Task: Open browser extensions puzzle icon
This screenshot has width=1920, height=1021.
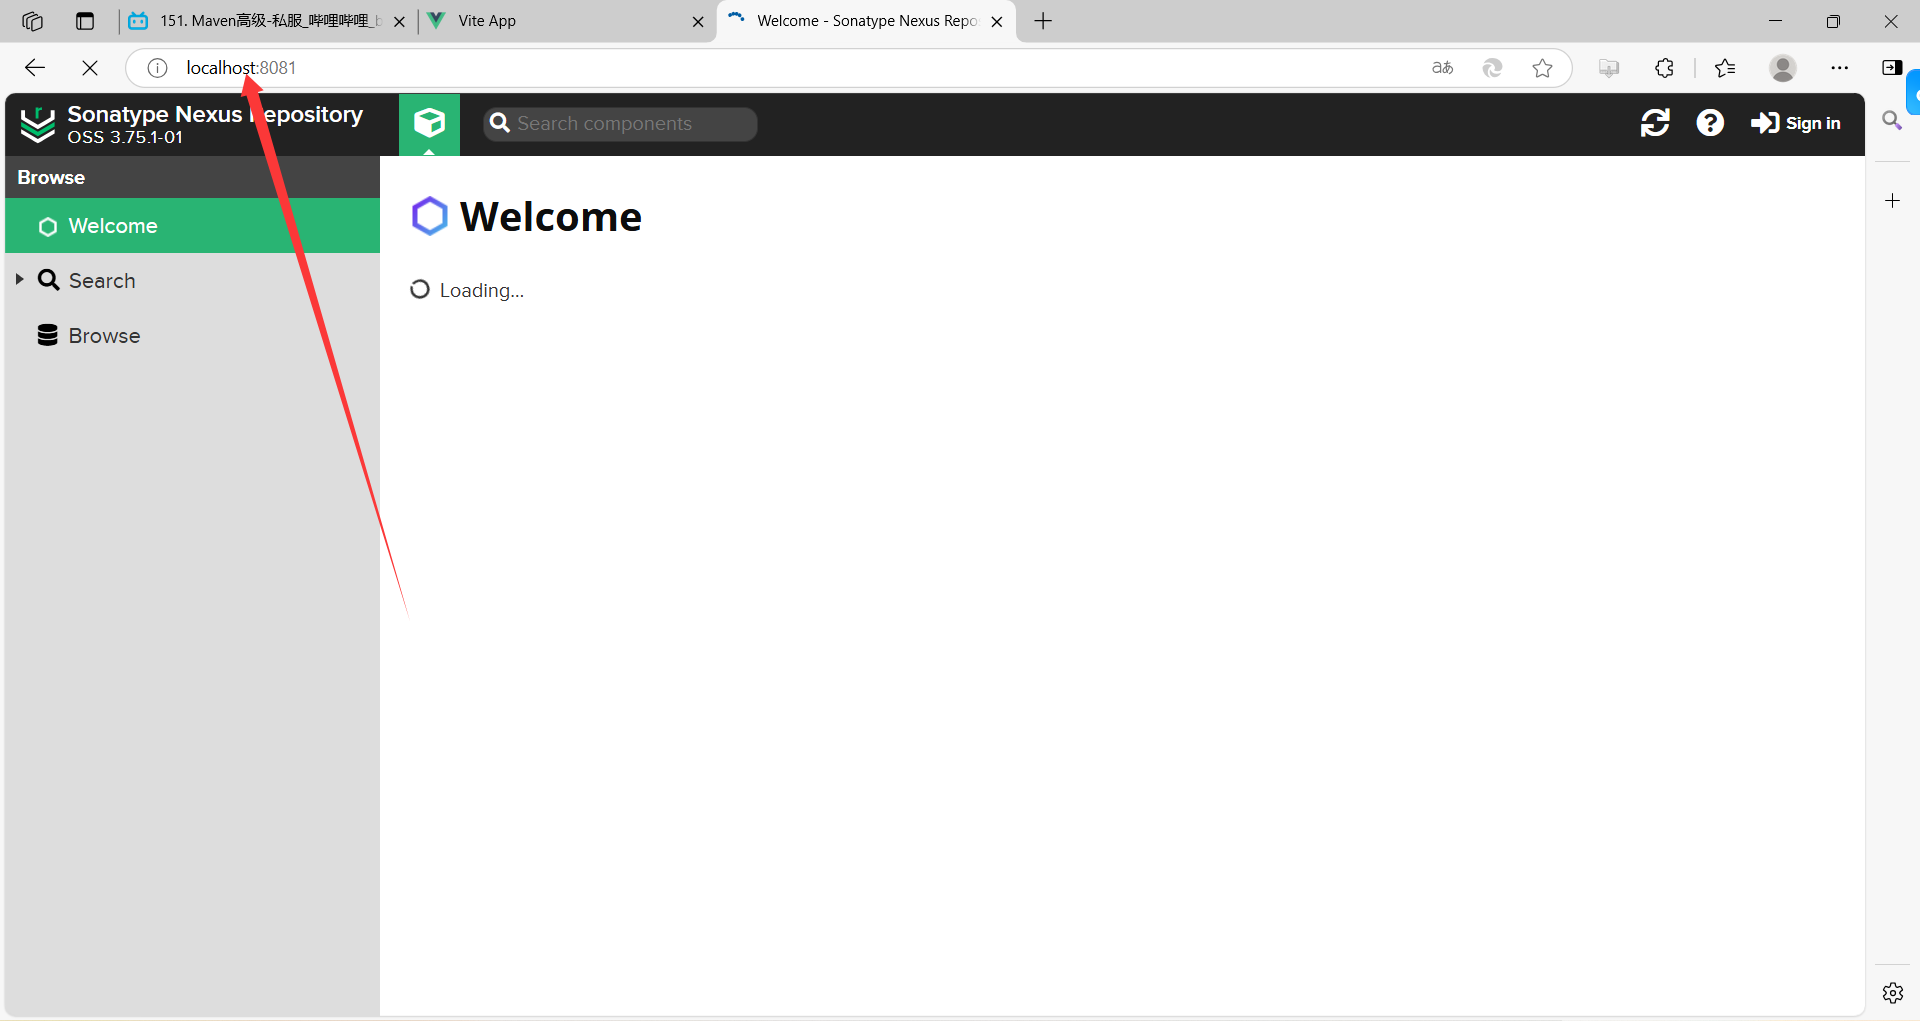Action: pos(1664,68)
